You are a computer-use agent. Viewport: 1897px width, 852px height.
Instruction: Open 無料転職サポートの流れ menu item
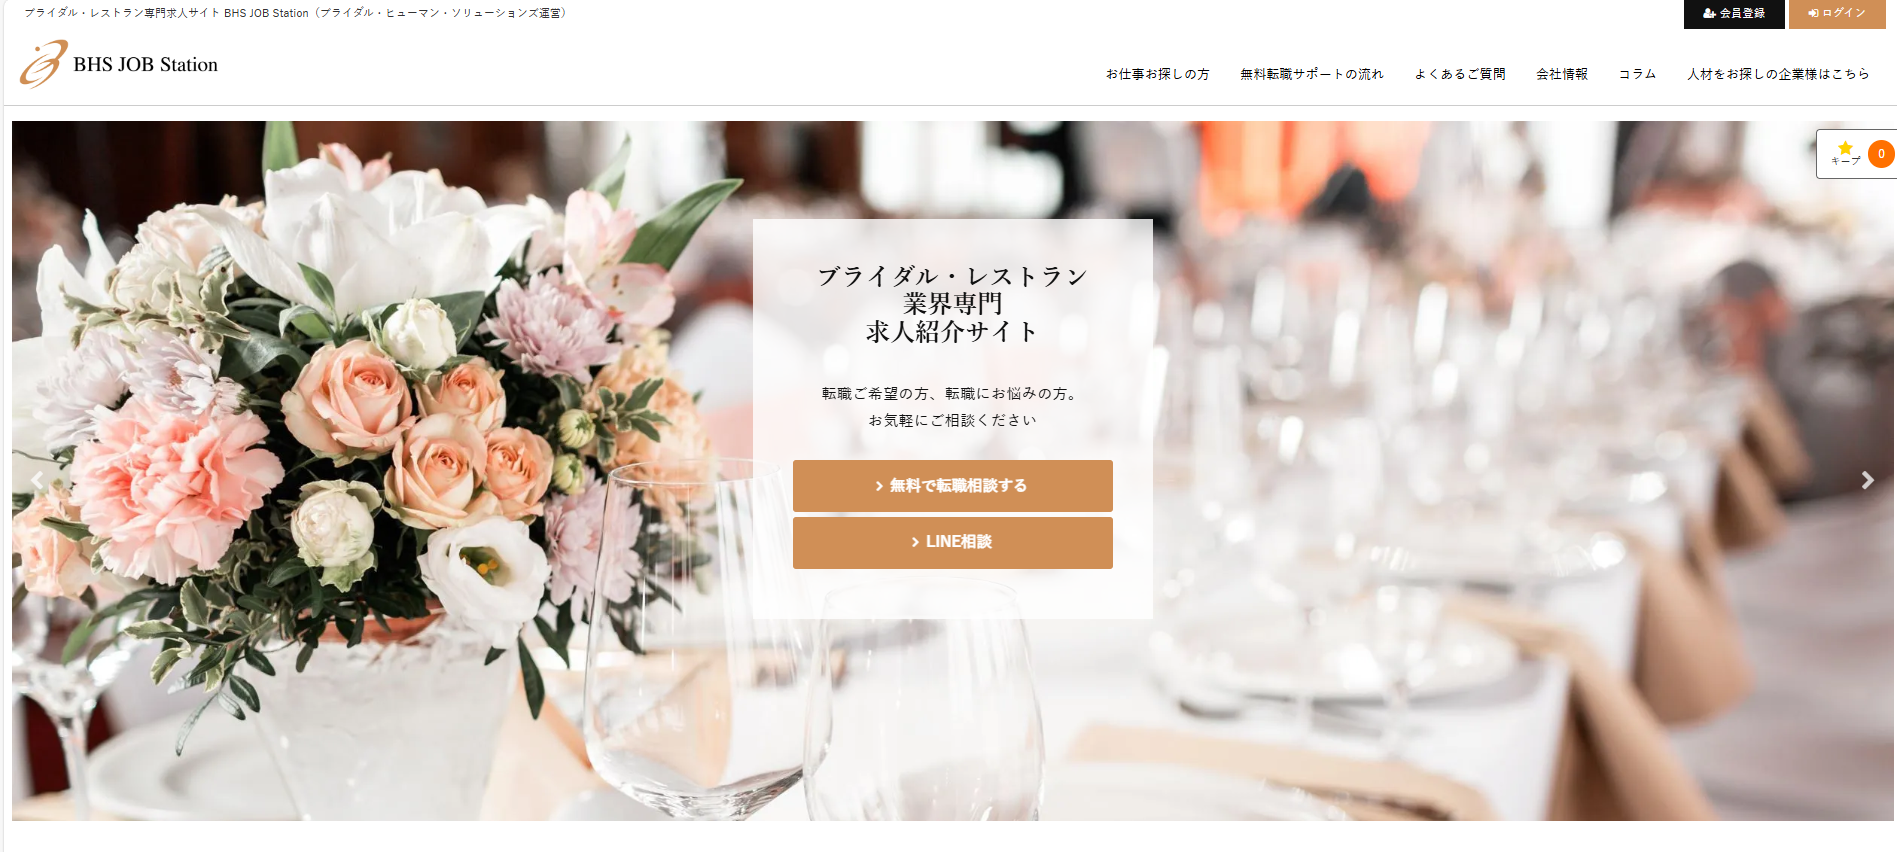[x=1311, y=74]
